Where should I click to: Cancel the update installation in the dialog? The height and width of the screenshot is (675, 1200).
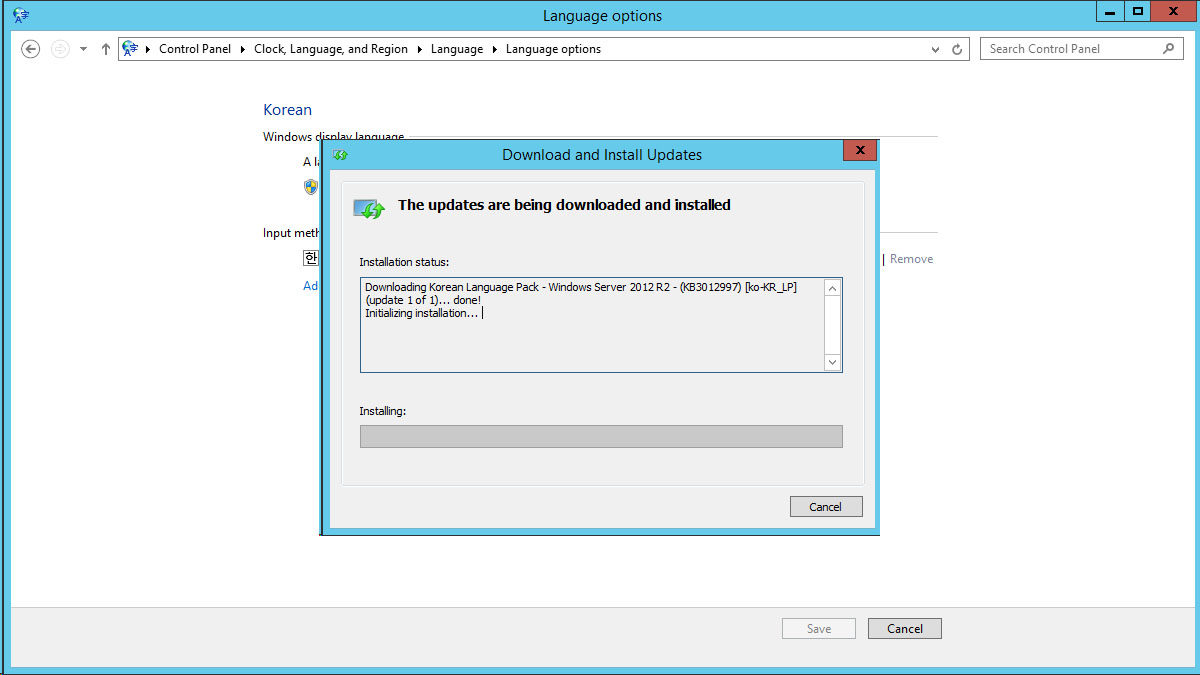(826, 507)
